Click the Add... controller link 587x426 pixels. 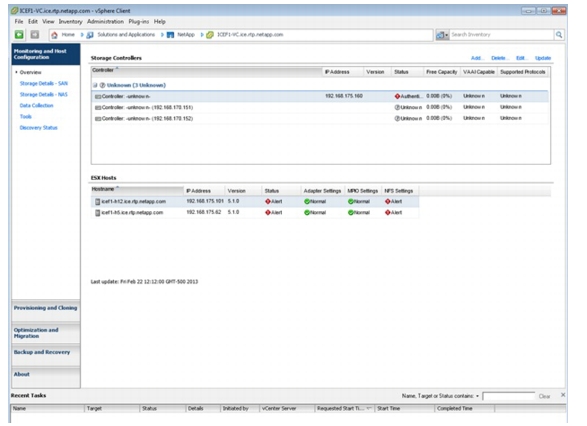(477, 58)
